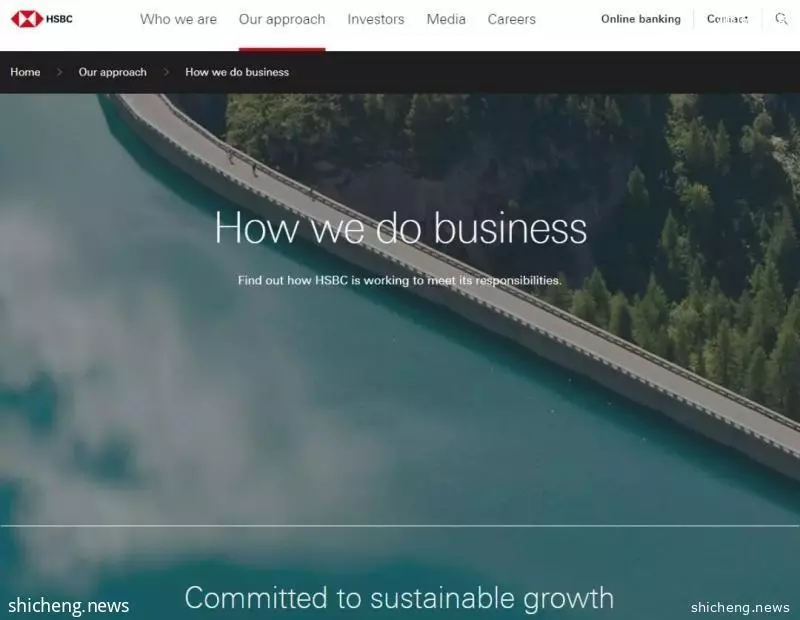Open the Investors menu item
The width and height of the screenshot is (800, 620).
(376, 19)
